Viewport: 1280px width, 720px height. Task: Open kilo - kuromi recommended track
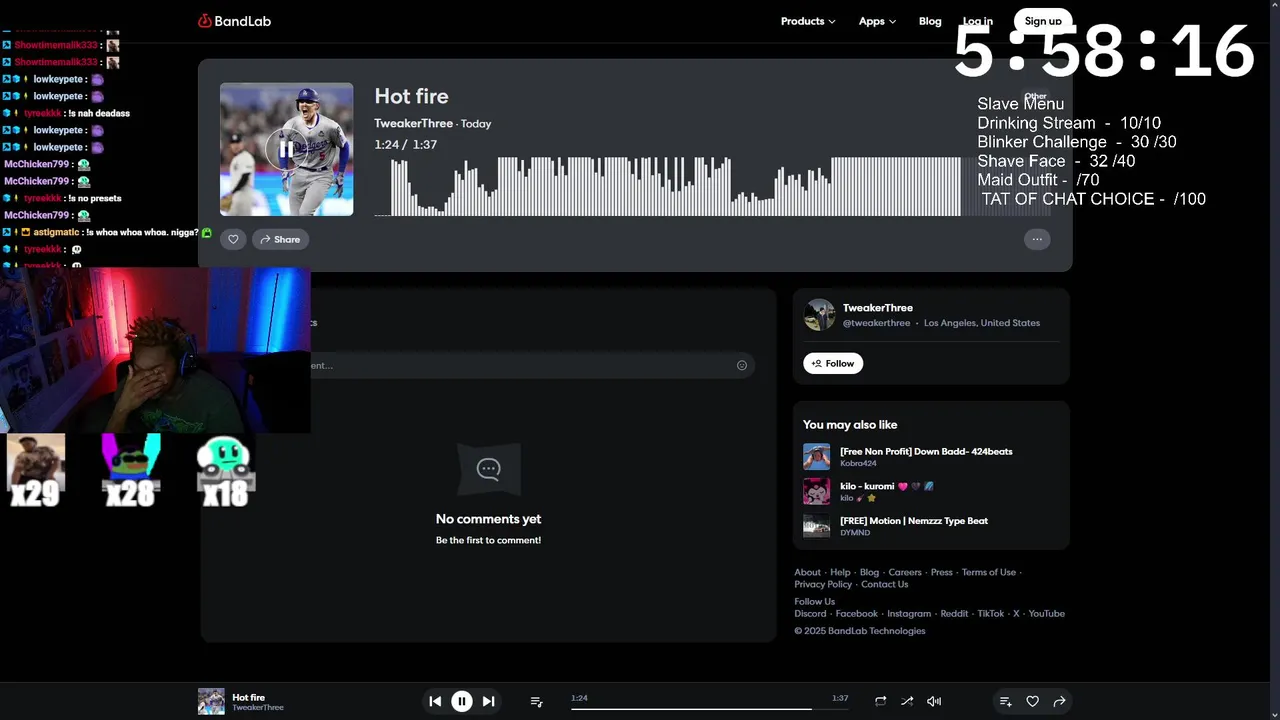tap(887, 486)
